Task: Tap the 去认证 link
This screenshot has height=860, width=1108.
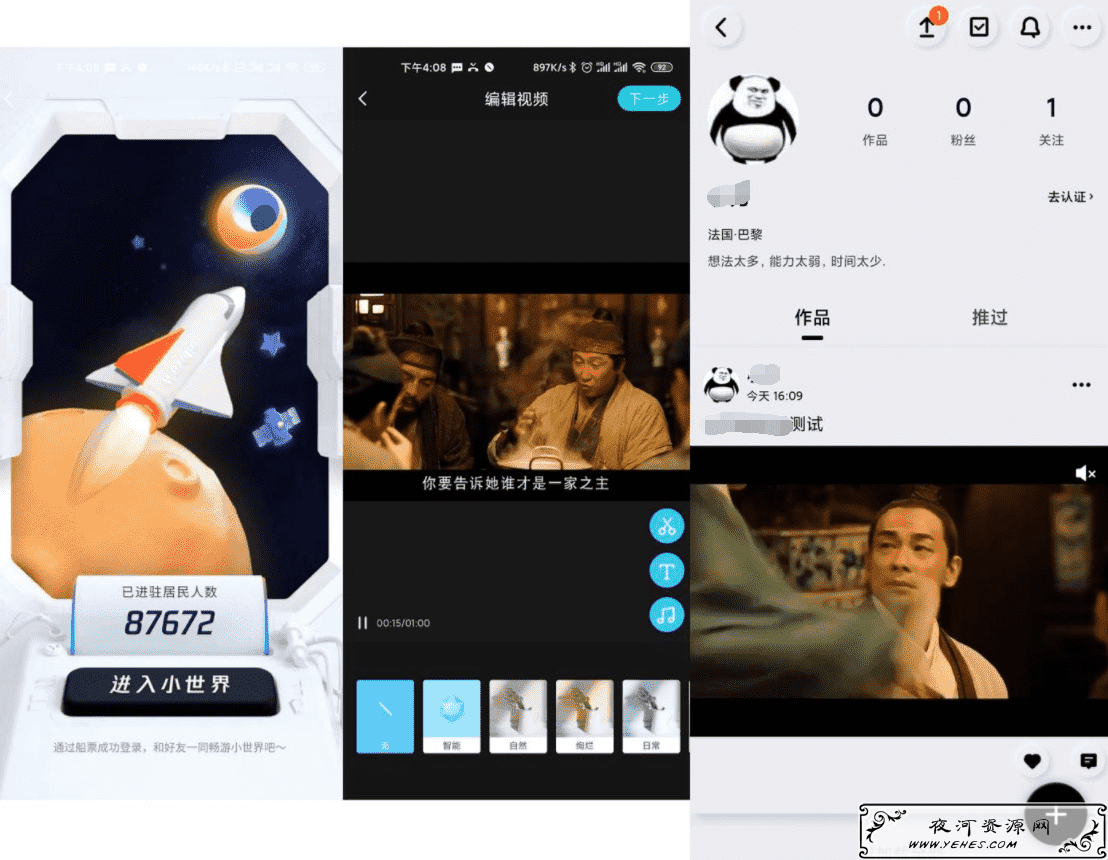Action: point(1070,196)
